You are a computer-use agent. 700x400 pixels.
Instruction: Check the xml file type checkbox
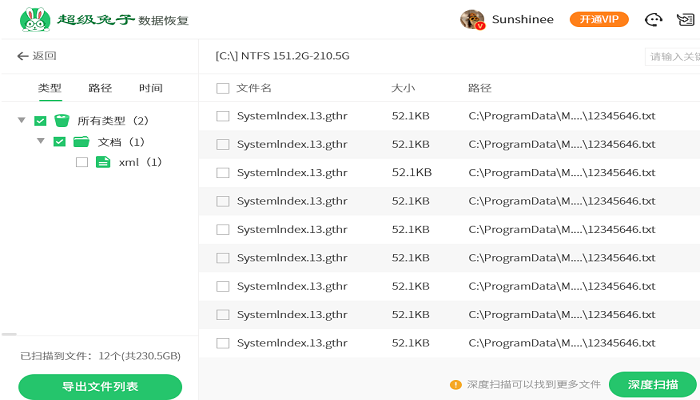pyautogui.click(x=82, y=162)
